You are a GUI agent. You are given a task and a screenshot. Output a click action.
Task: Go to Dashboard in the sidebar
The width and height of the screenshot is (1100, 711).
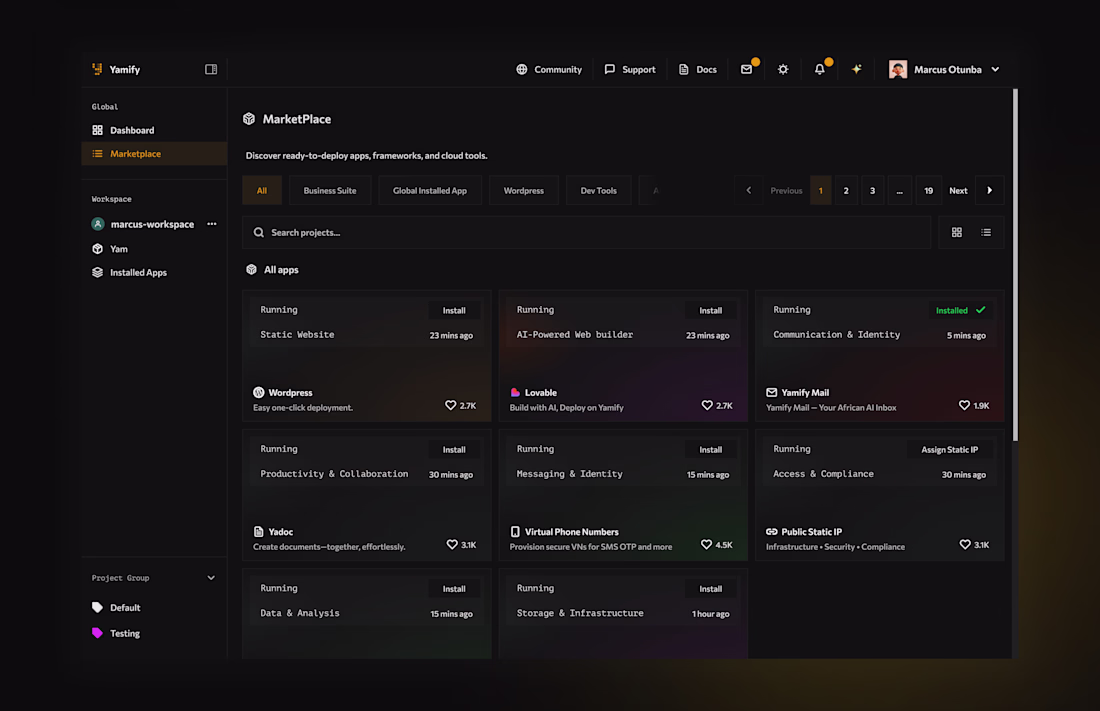[132, 130]
